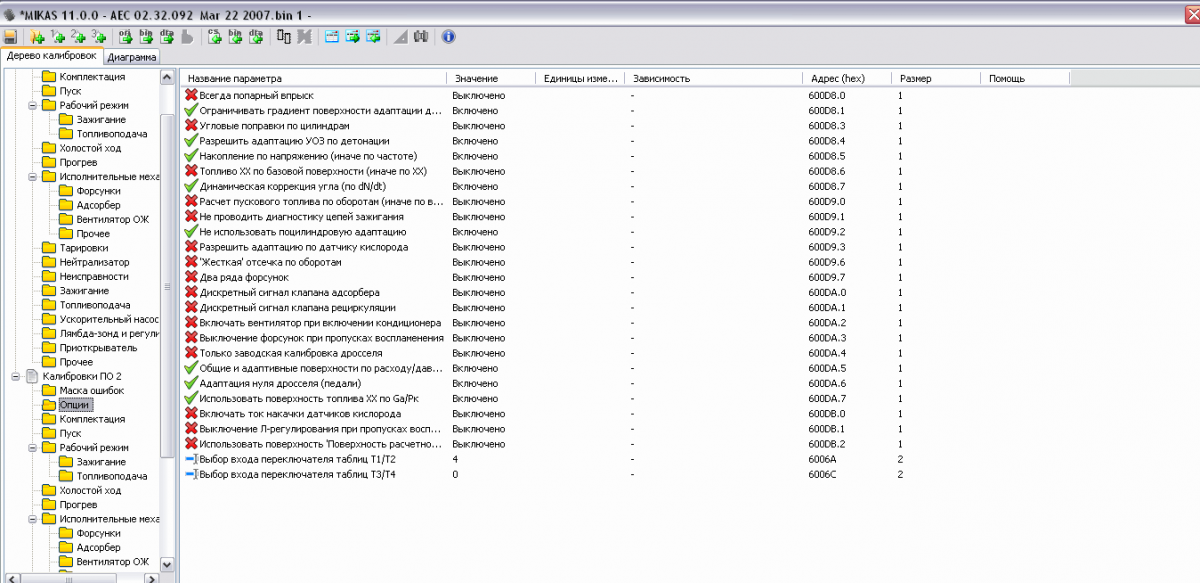The image size is (1200, 583).
Task: Click the 'Помощь' column header
Action: pos(1025,78)
